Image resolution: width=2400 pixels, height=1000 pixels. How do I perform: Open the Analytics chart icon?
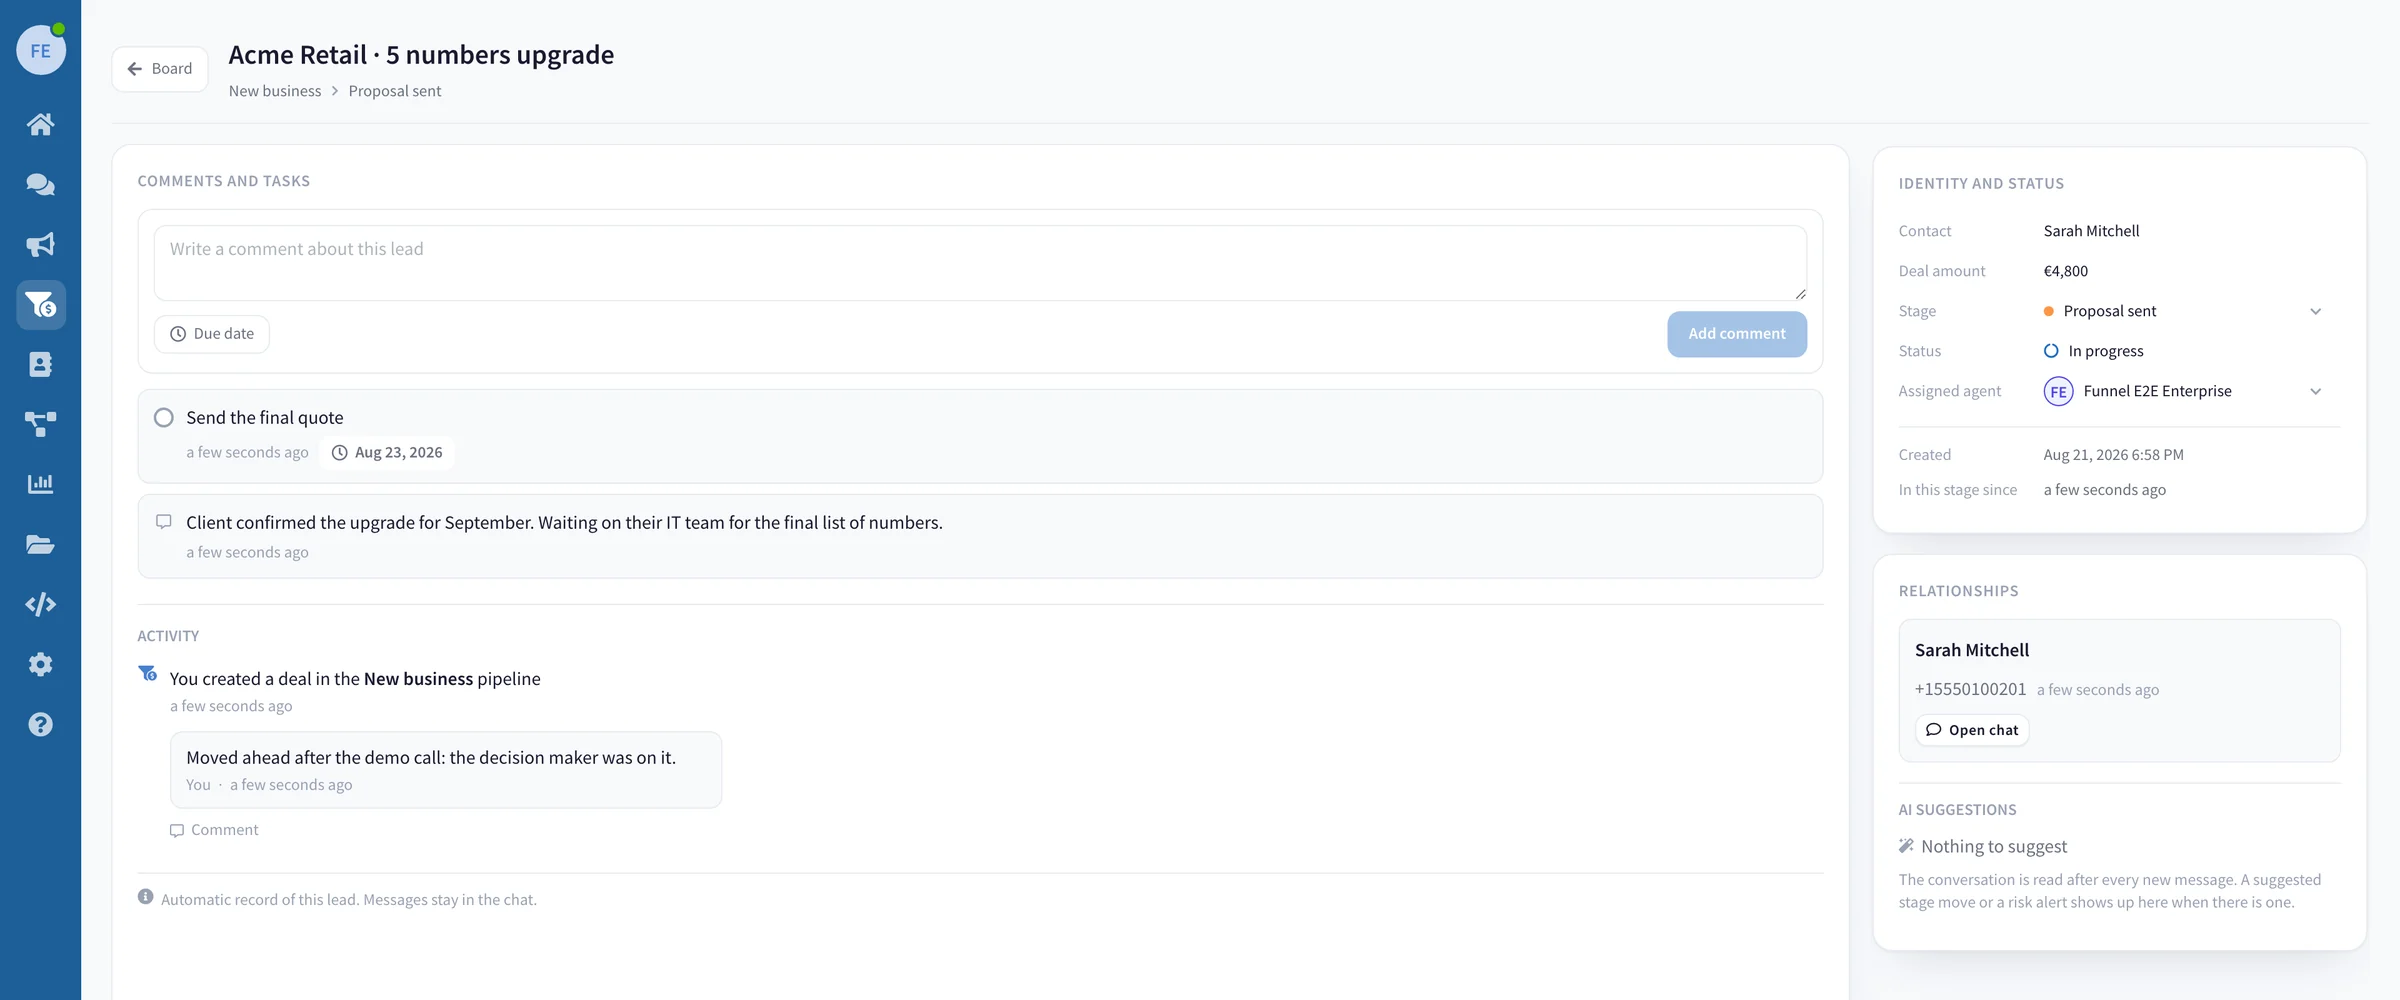[x=41, y=484]
